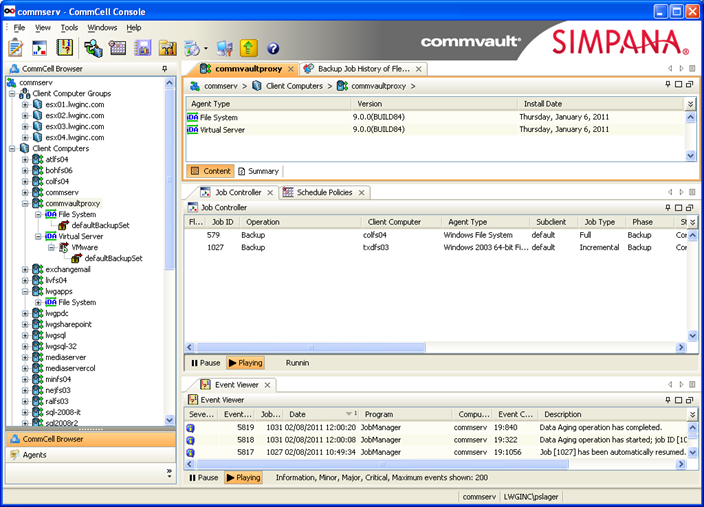
Task: Sort the agent table by Install Date
Action: (601, 104)
